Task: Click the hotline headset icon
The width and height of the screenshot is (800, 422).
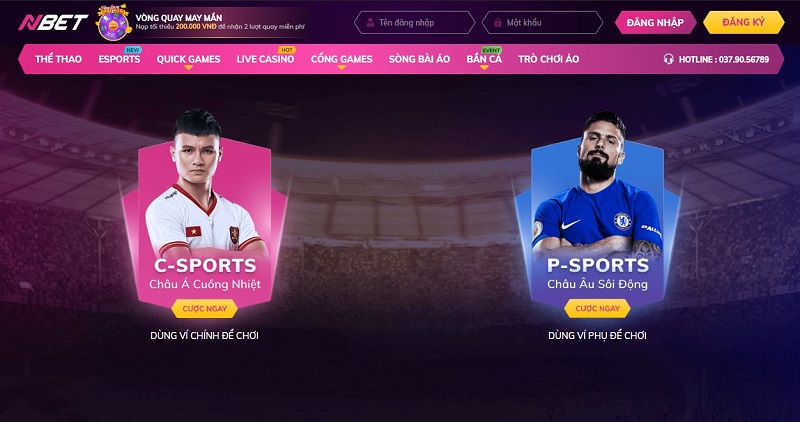Action: (x=668, y=59)
